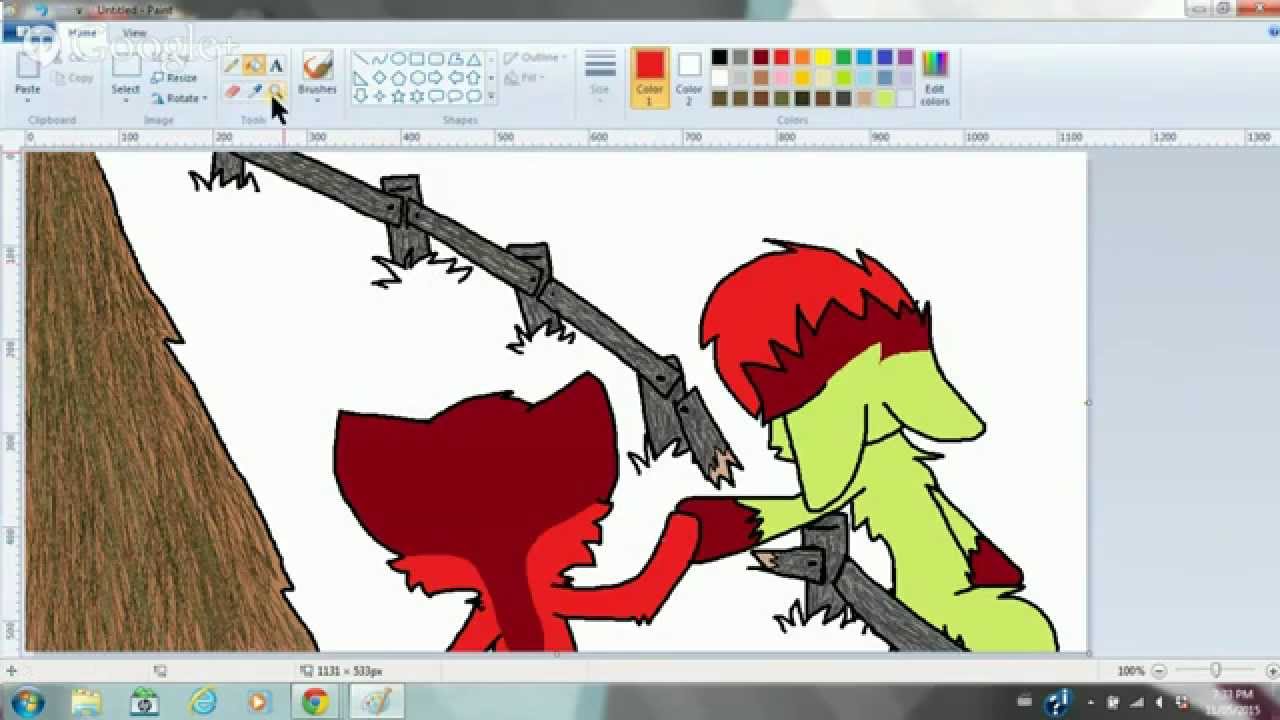Choose the Left arrow shape
This screenshot has width=1280, height=720.
(x=455, y=78)
